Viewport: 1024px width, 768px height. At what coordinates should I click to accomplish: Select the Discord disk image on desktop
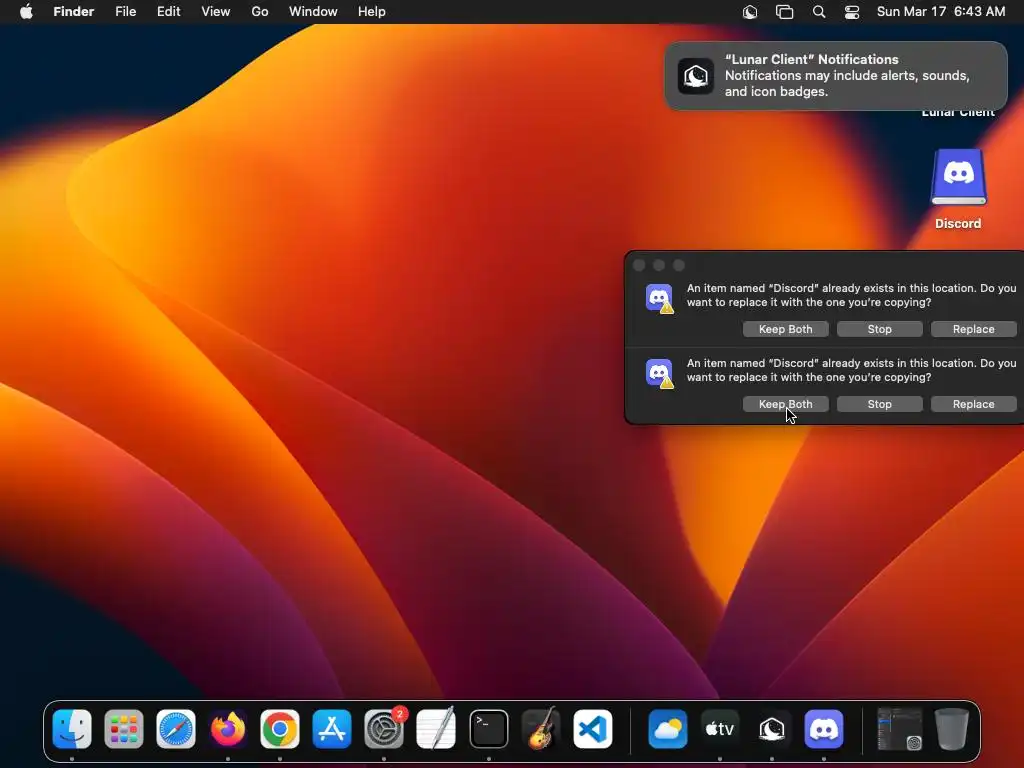click(x=958, y=178)
